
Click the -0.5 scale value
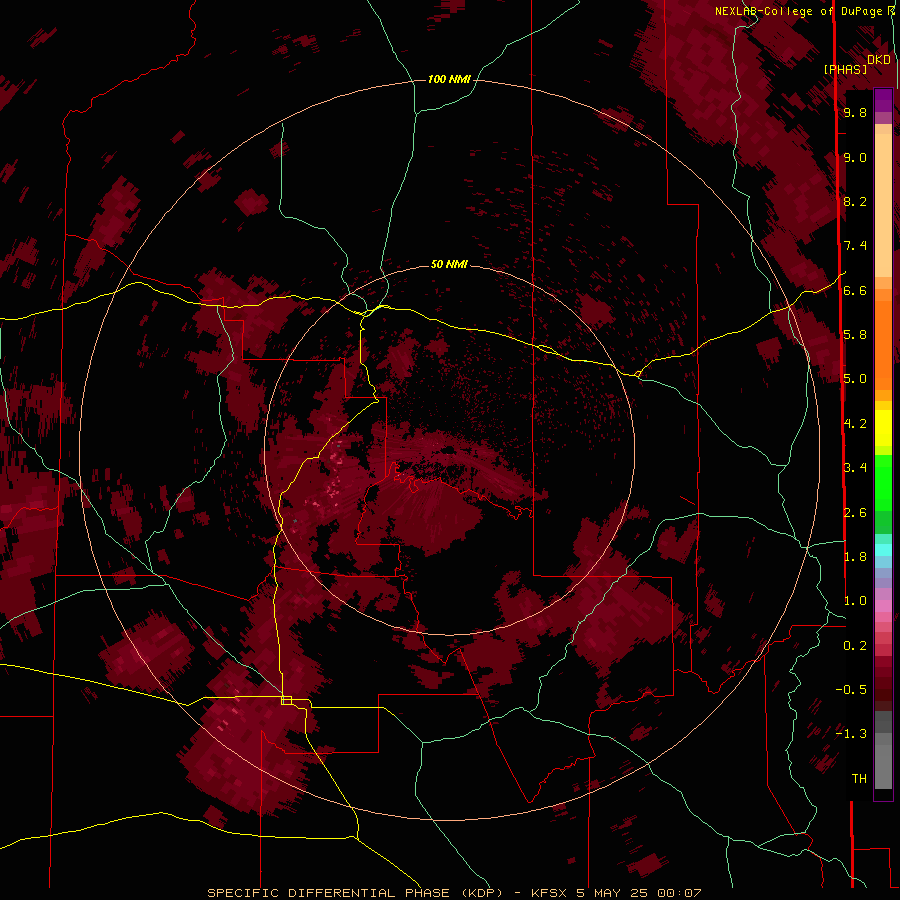[851, 690]
